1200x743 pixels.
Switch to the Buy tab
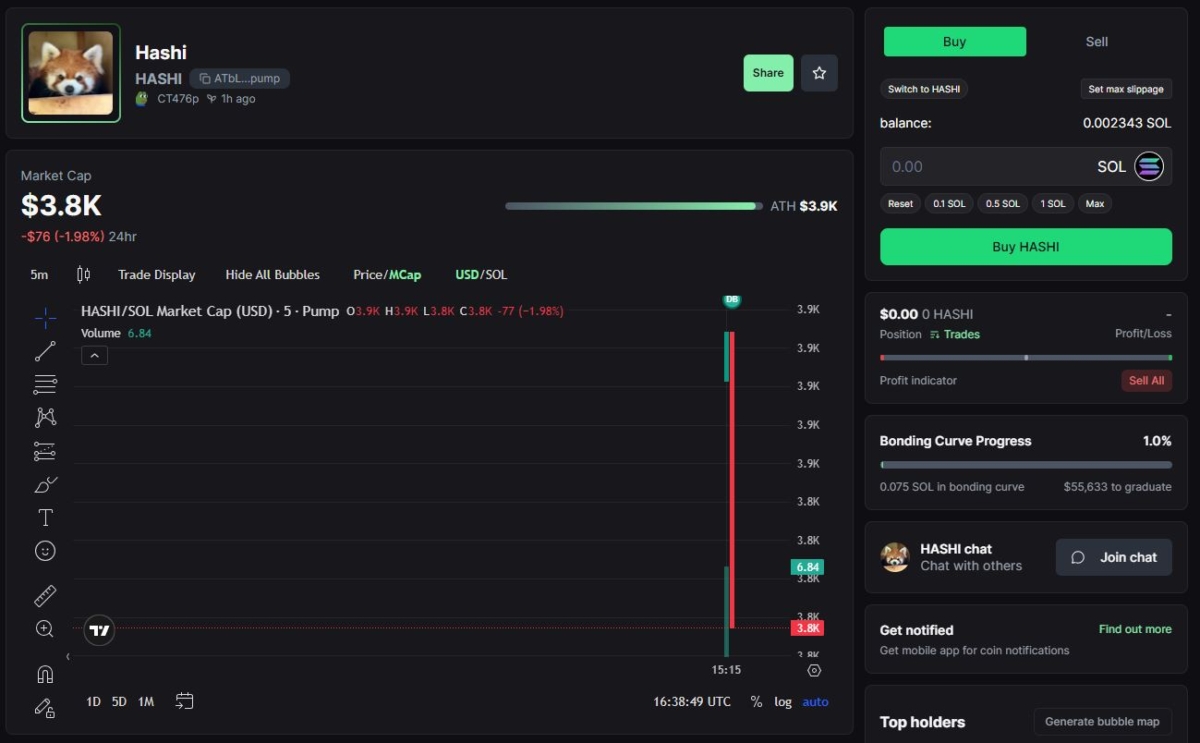[x=954, y=42]
